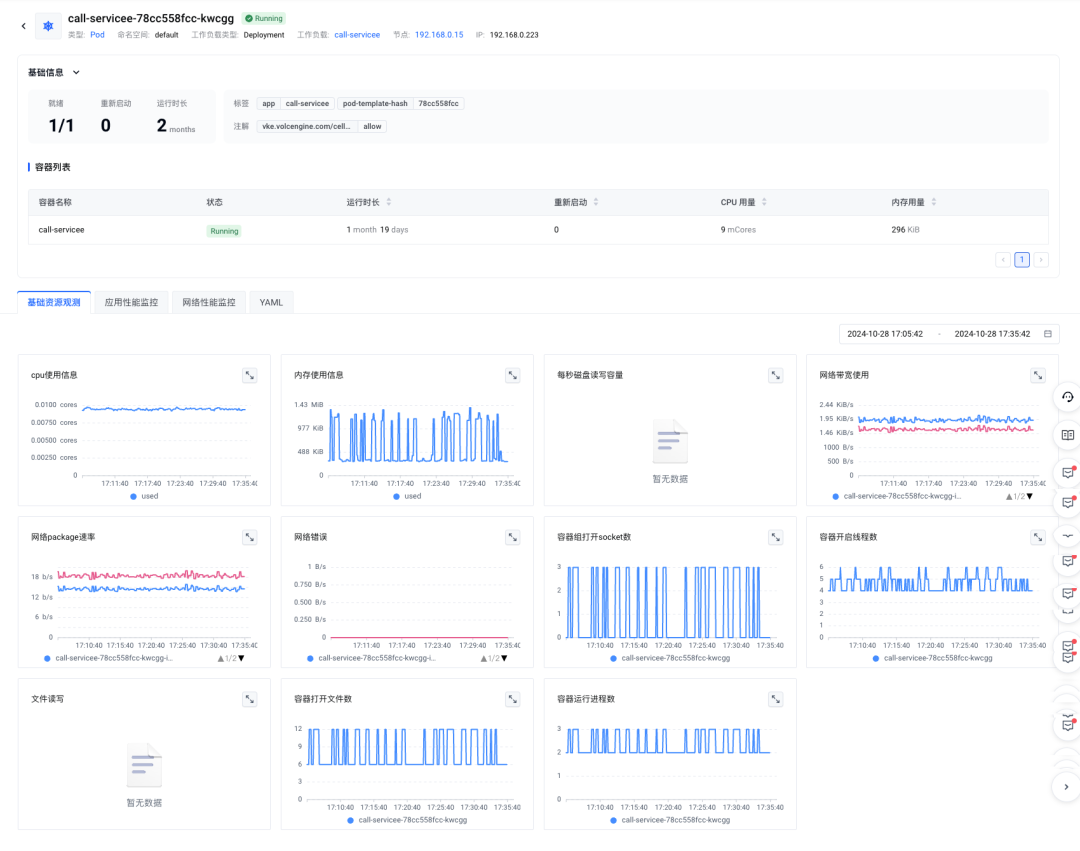Expand the 内存使用信息 chart to fullscreen
Viewport: 1080px width, 851px height.
512,375
